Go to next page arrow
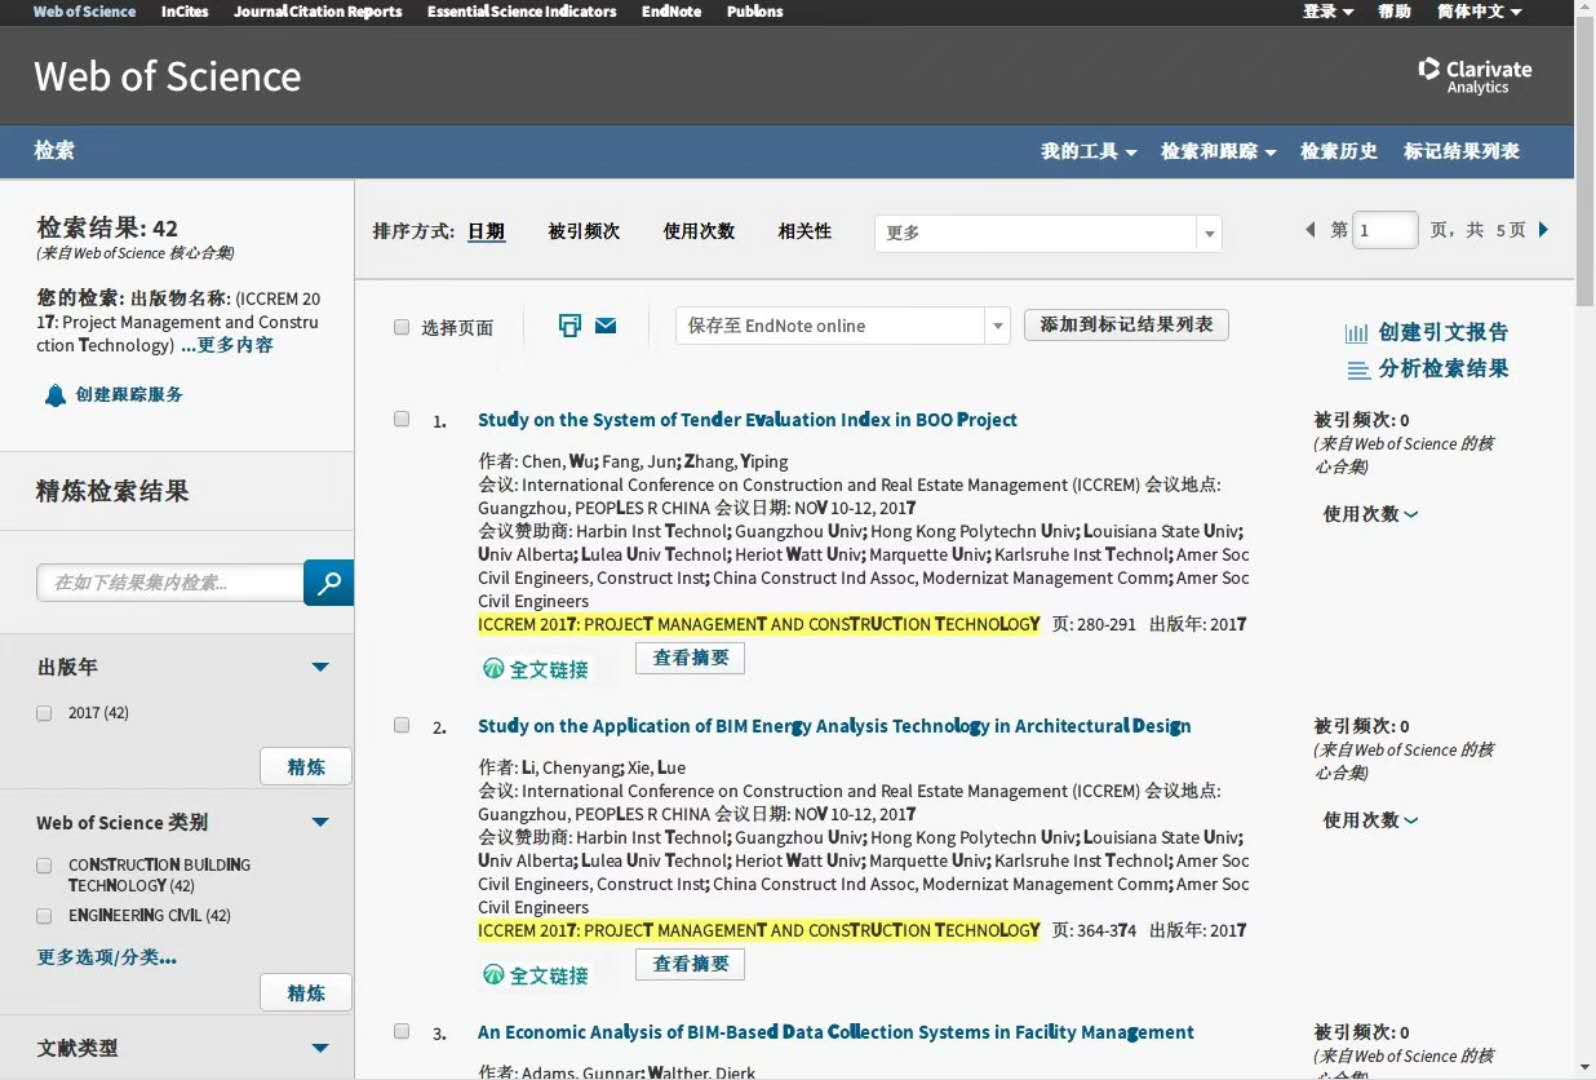Image resolution: width=1596 pixels, height=1080 pixels. tap(1543, 230)
